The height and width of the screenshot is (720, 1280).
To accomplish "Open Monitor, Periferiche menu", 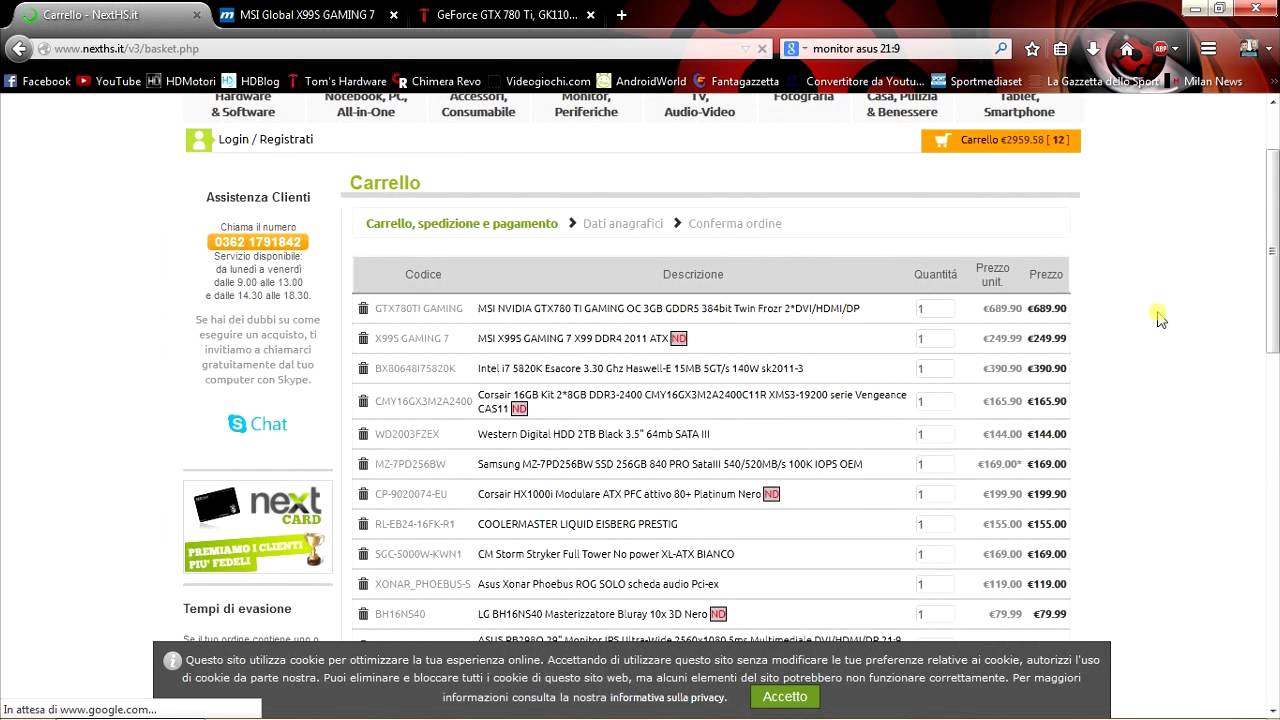I will pyautogui.click(x=586, y=104).
